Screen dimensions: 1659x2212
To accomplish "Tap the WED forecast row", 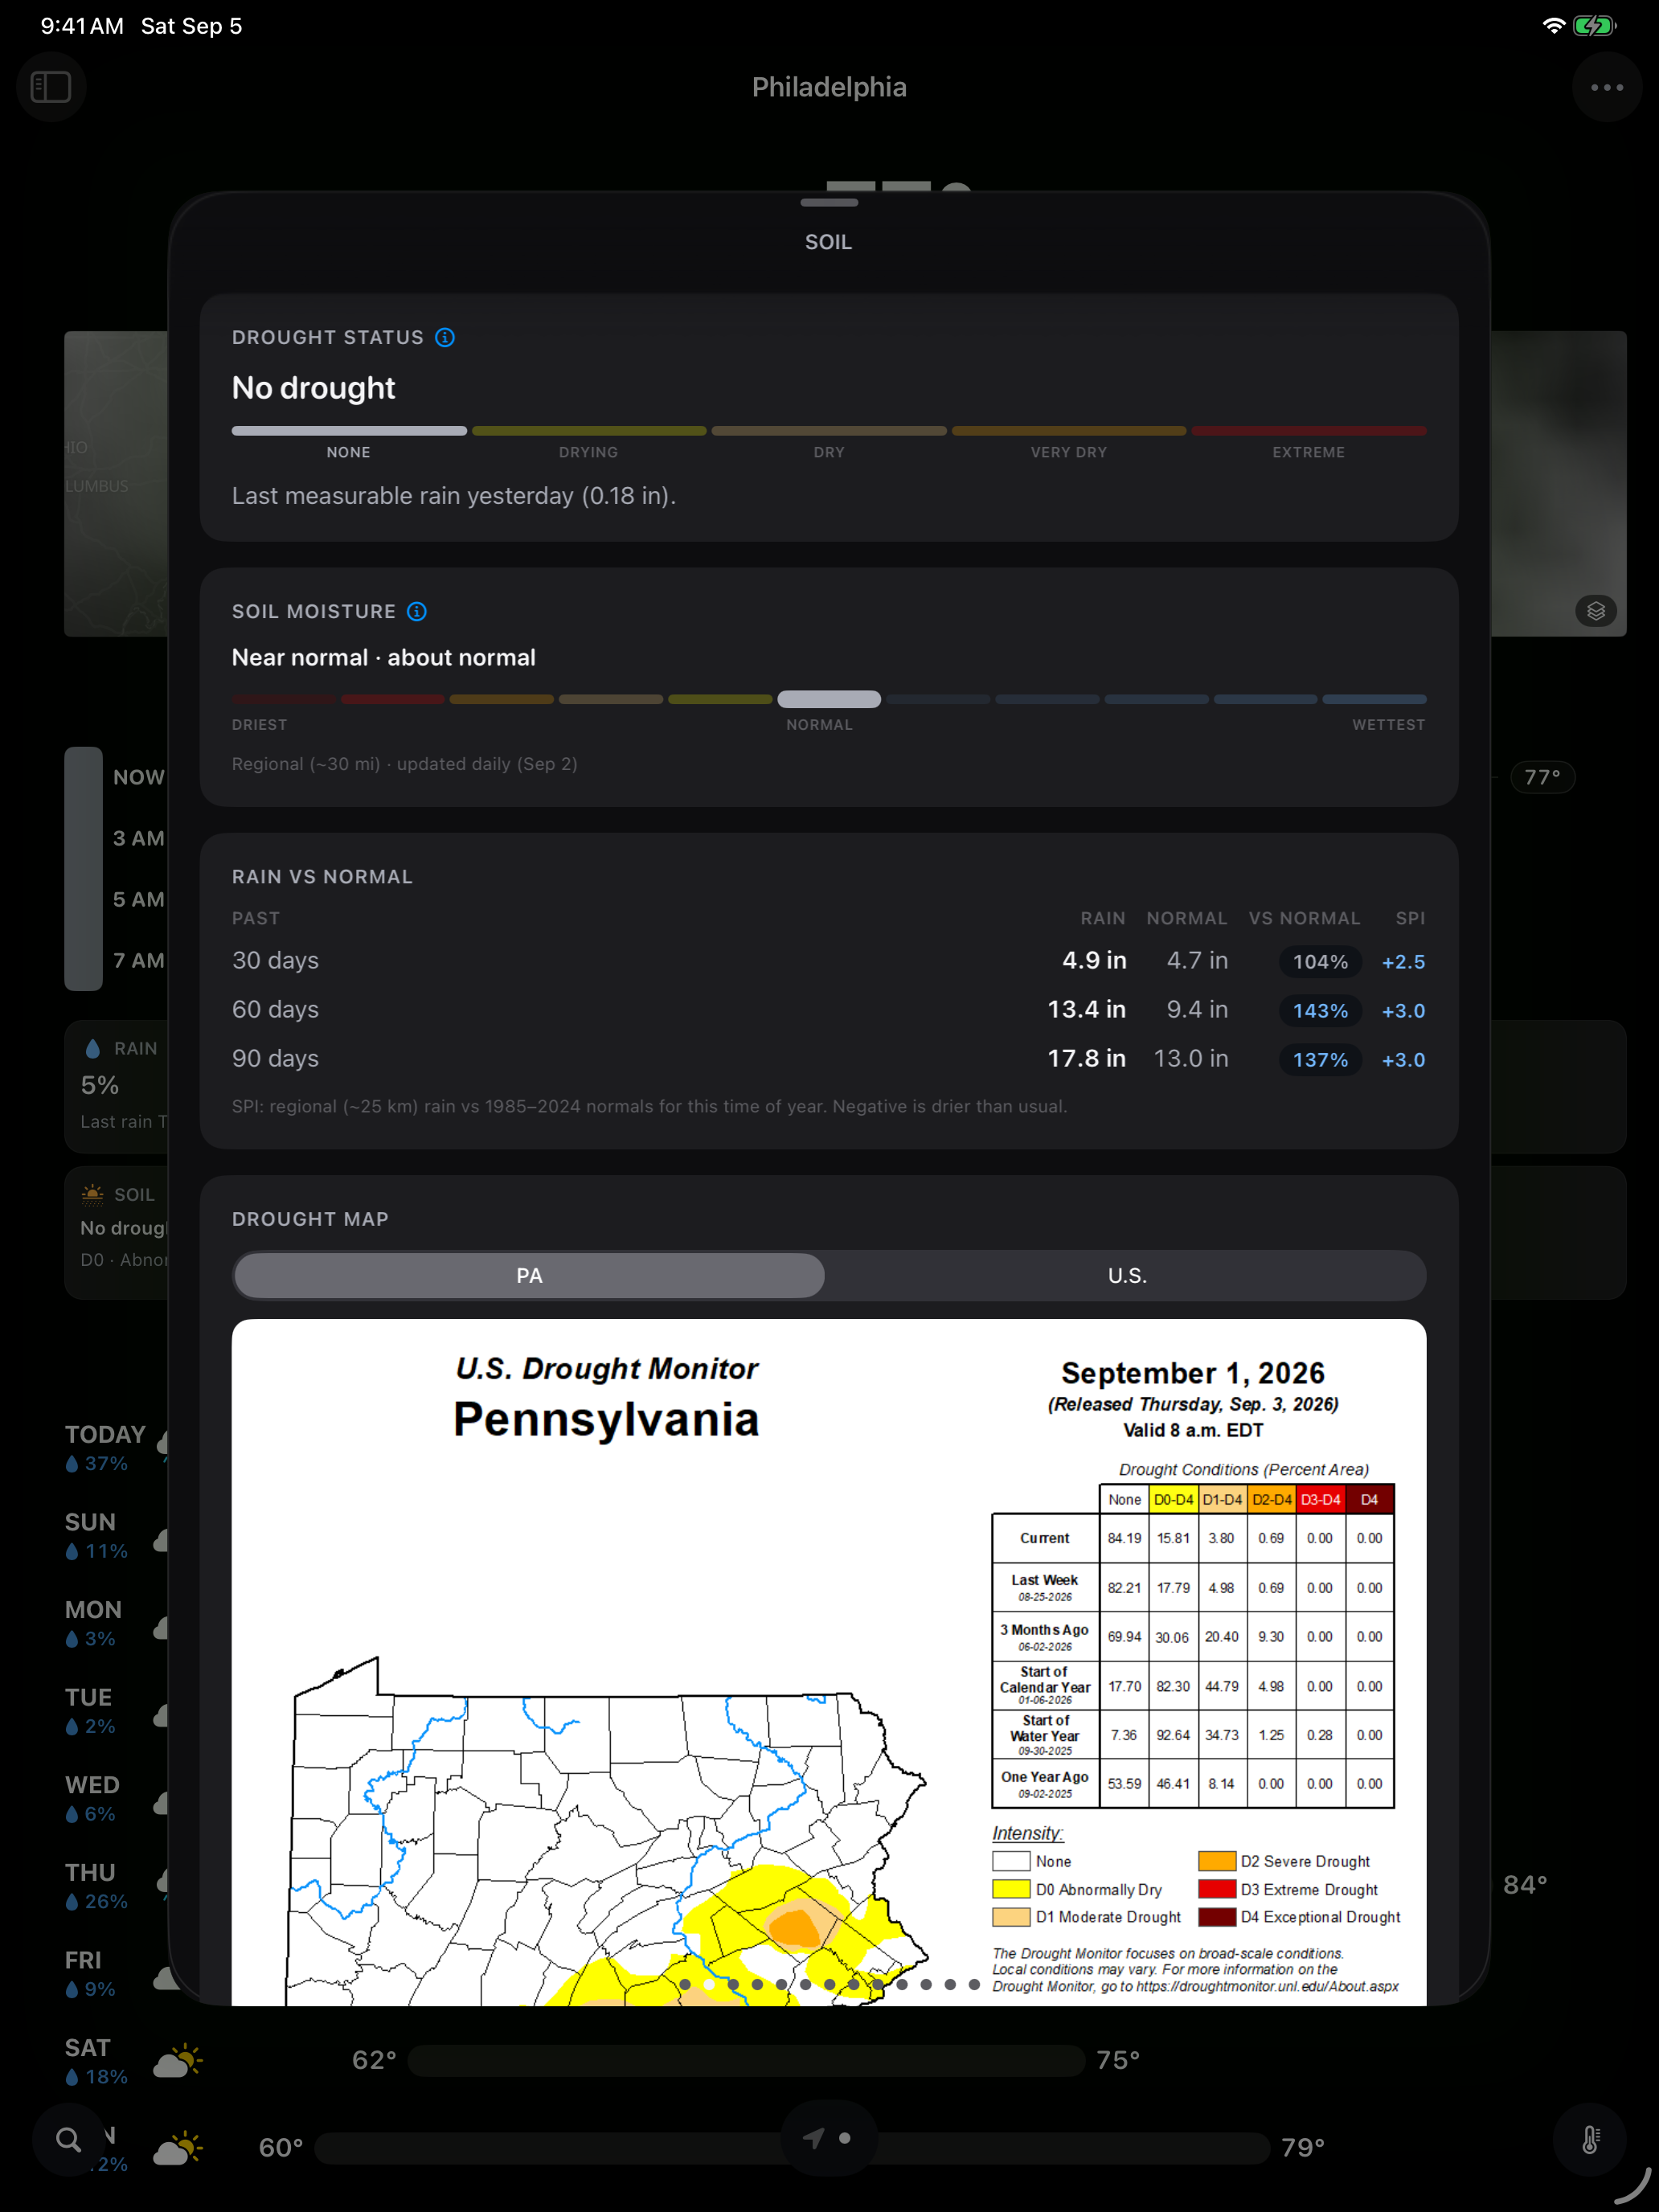I will pos(115,1799).
